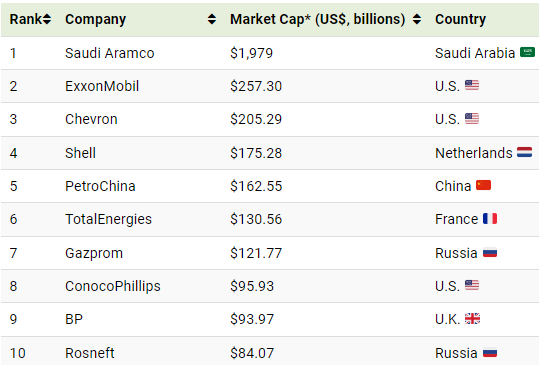Select the ExxonMobil company name
The width and height of the screenshot is (539, 365).
coord(102,86)
